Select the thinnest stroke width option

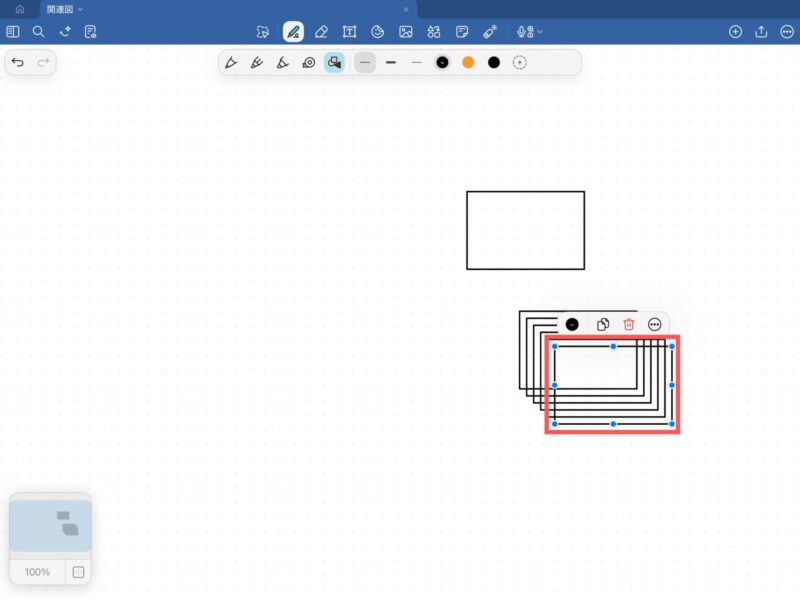pos(417,62)
